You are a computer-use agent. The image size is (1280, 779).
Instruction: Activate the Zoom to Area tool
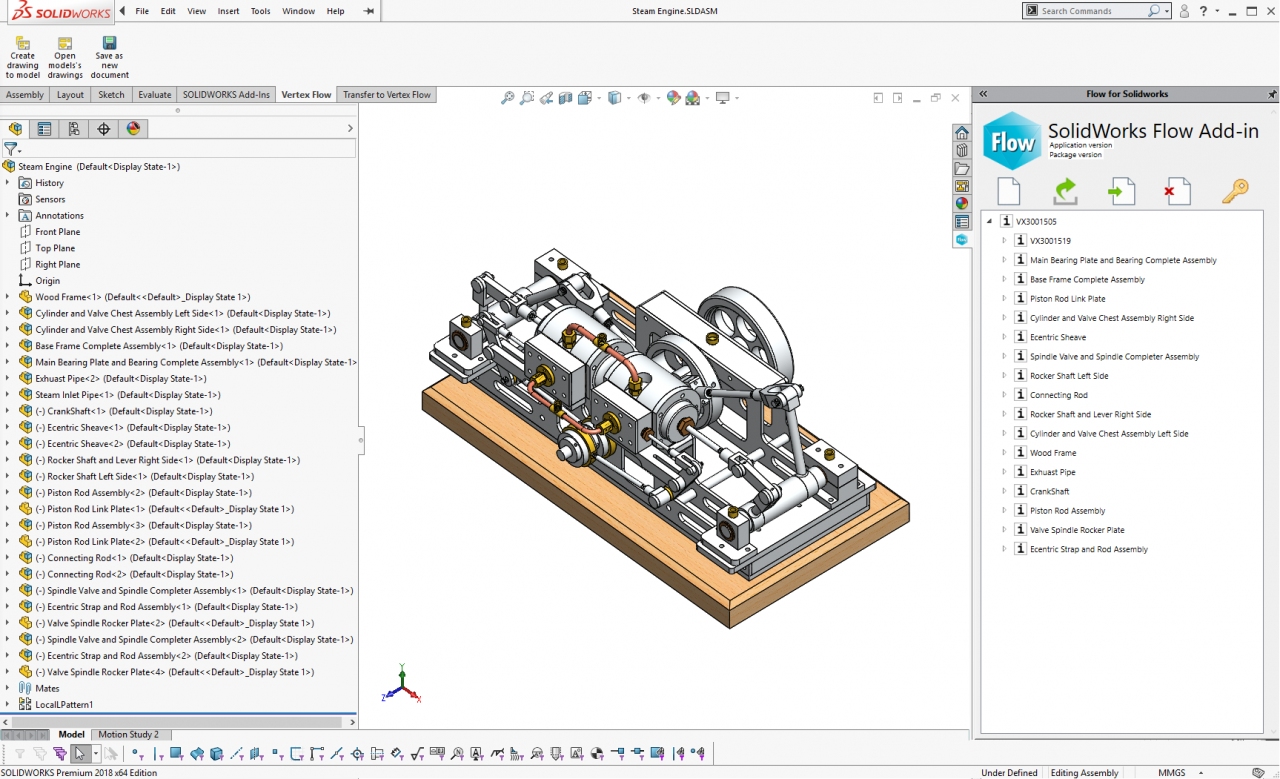coord(527,99)
